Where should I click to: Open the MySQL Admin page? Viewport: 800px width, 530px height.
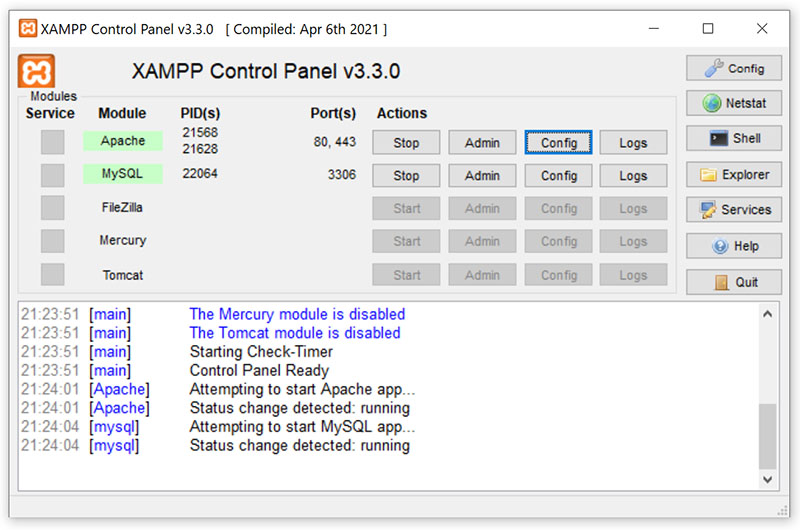(x=482, y=175)
